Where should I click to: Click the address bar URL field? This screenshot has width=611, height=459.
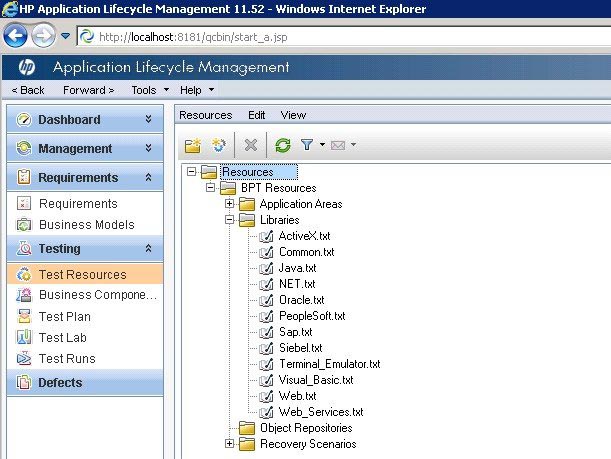343,37
